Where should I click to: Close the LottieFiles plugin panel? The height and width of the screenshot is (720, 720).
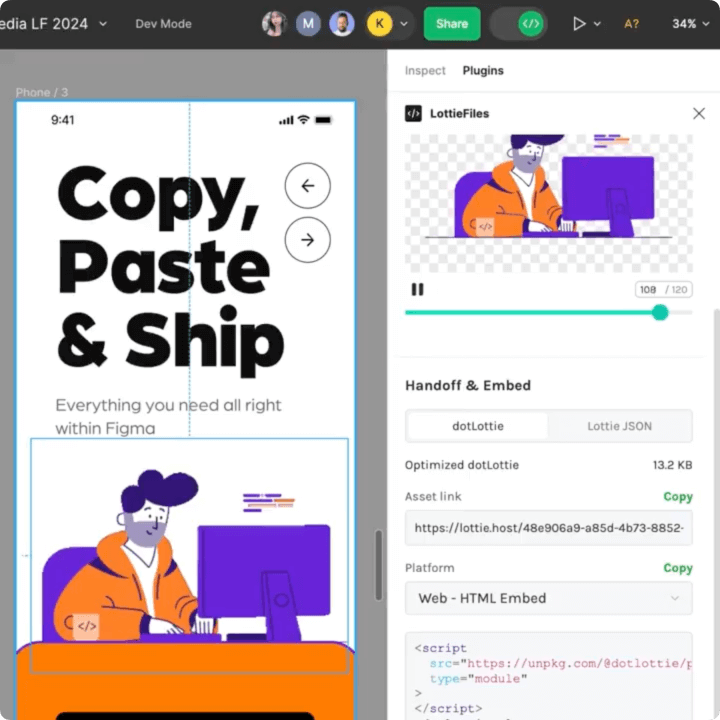699,114
